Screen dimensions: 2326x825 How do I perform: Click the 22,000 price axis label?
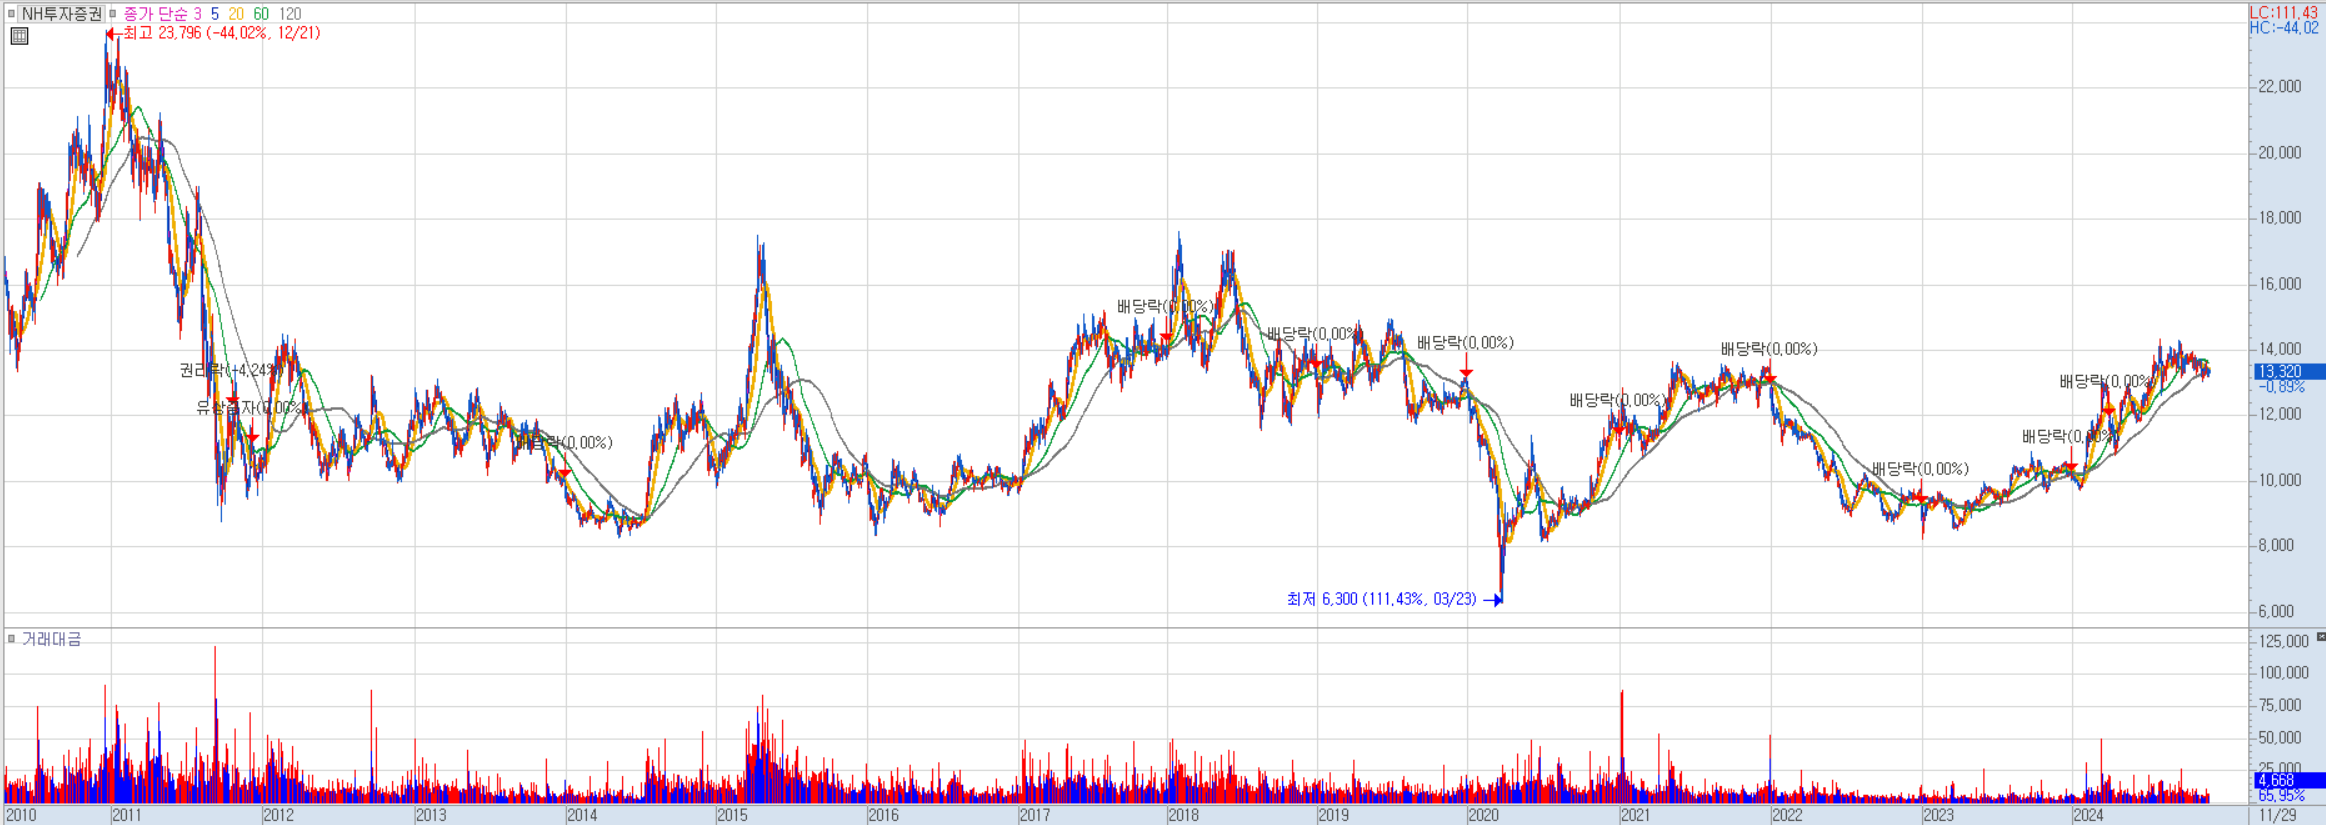[x=2280, y=87]
